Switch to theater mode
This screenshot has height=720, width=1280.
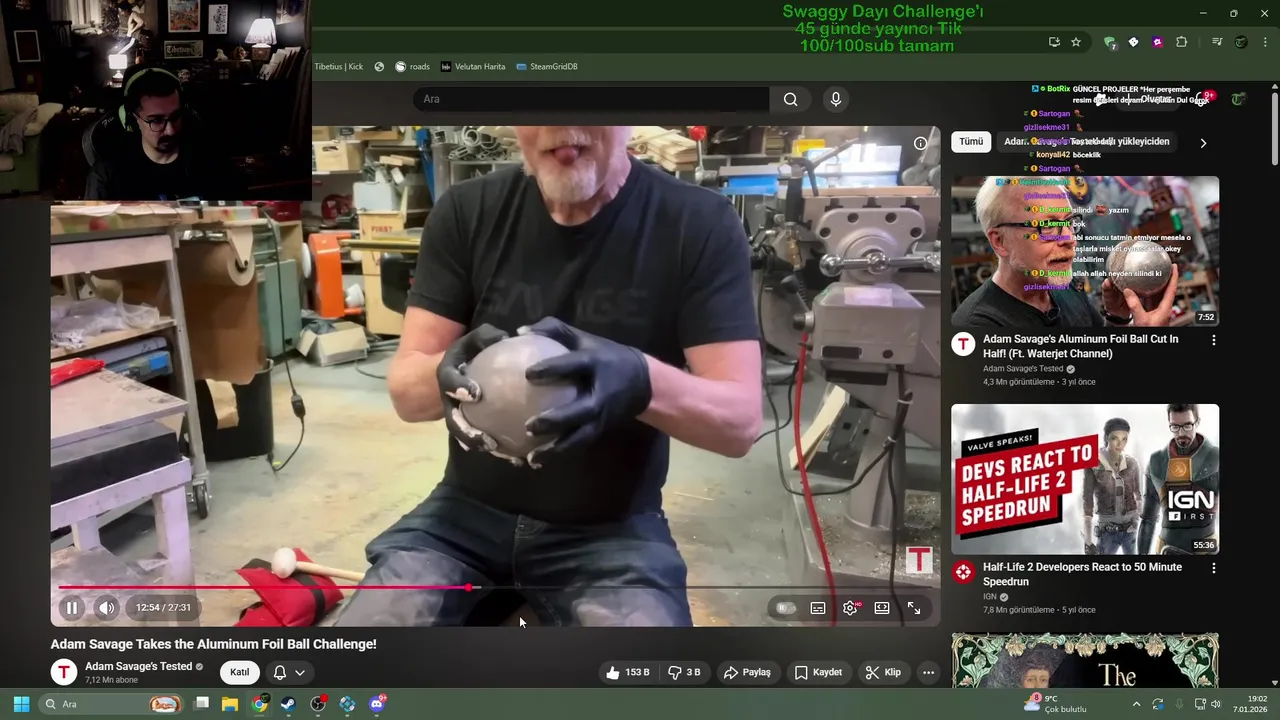[x=882, y=608]
